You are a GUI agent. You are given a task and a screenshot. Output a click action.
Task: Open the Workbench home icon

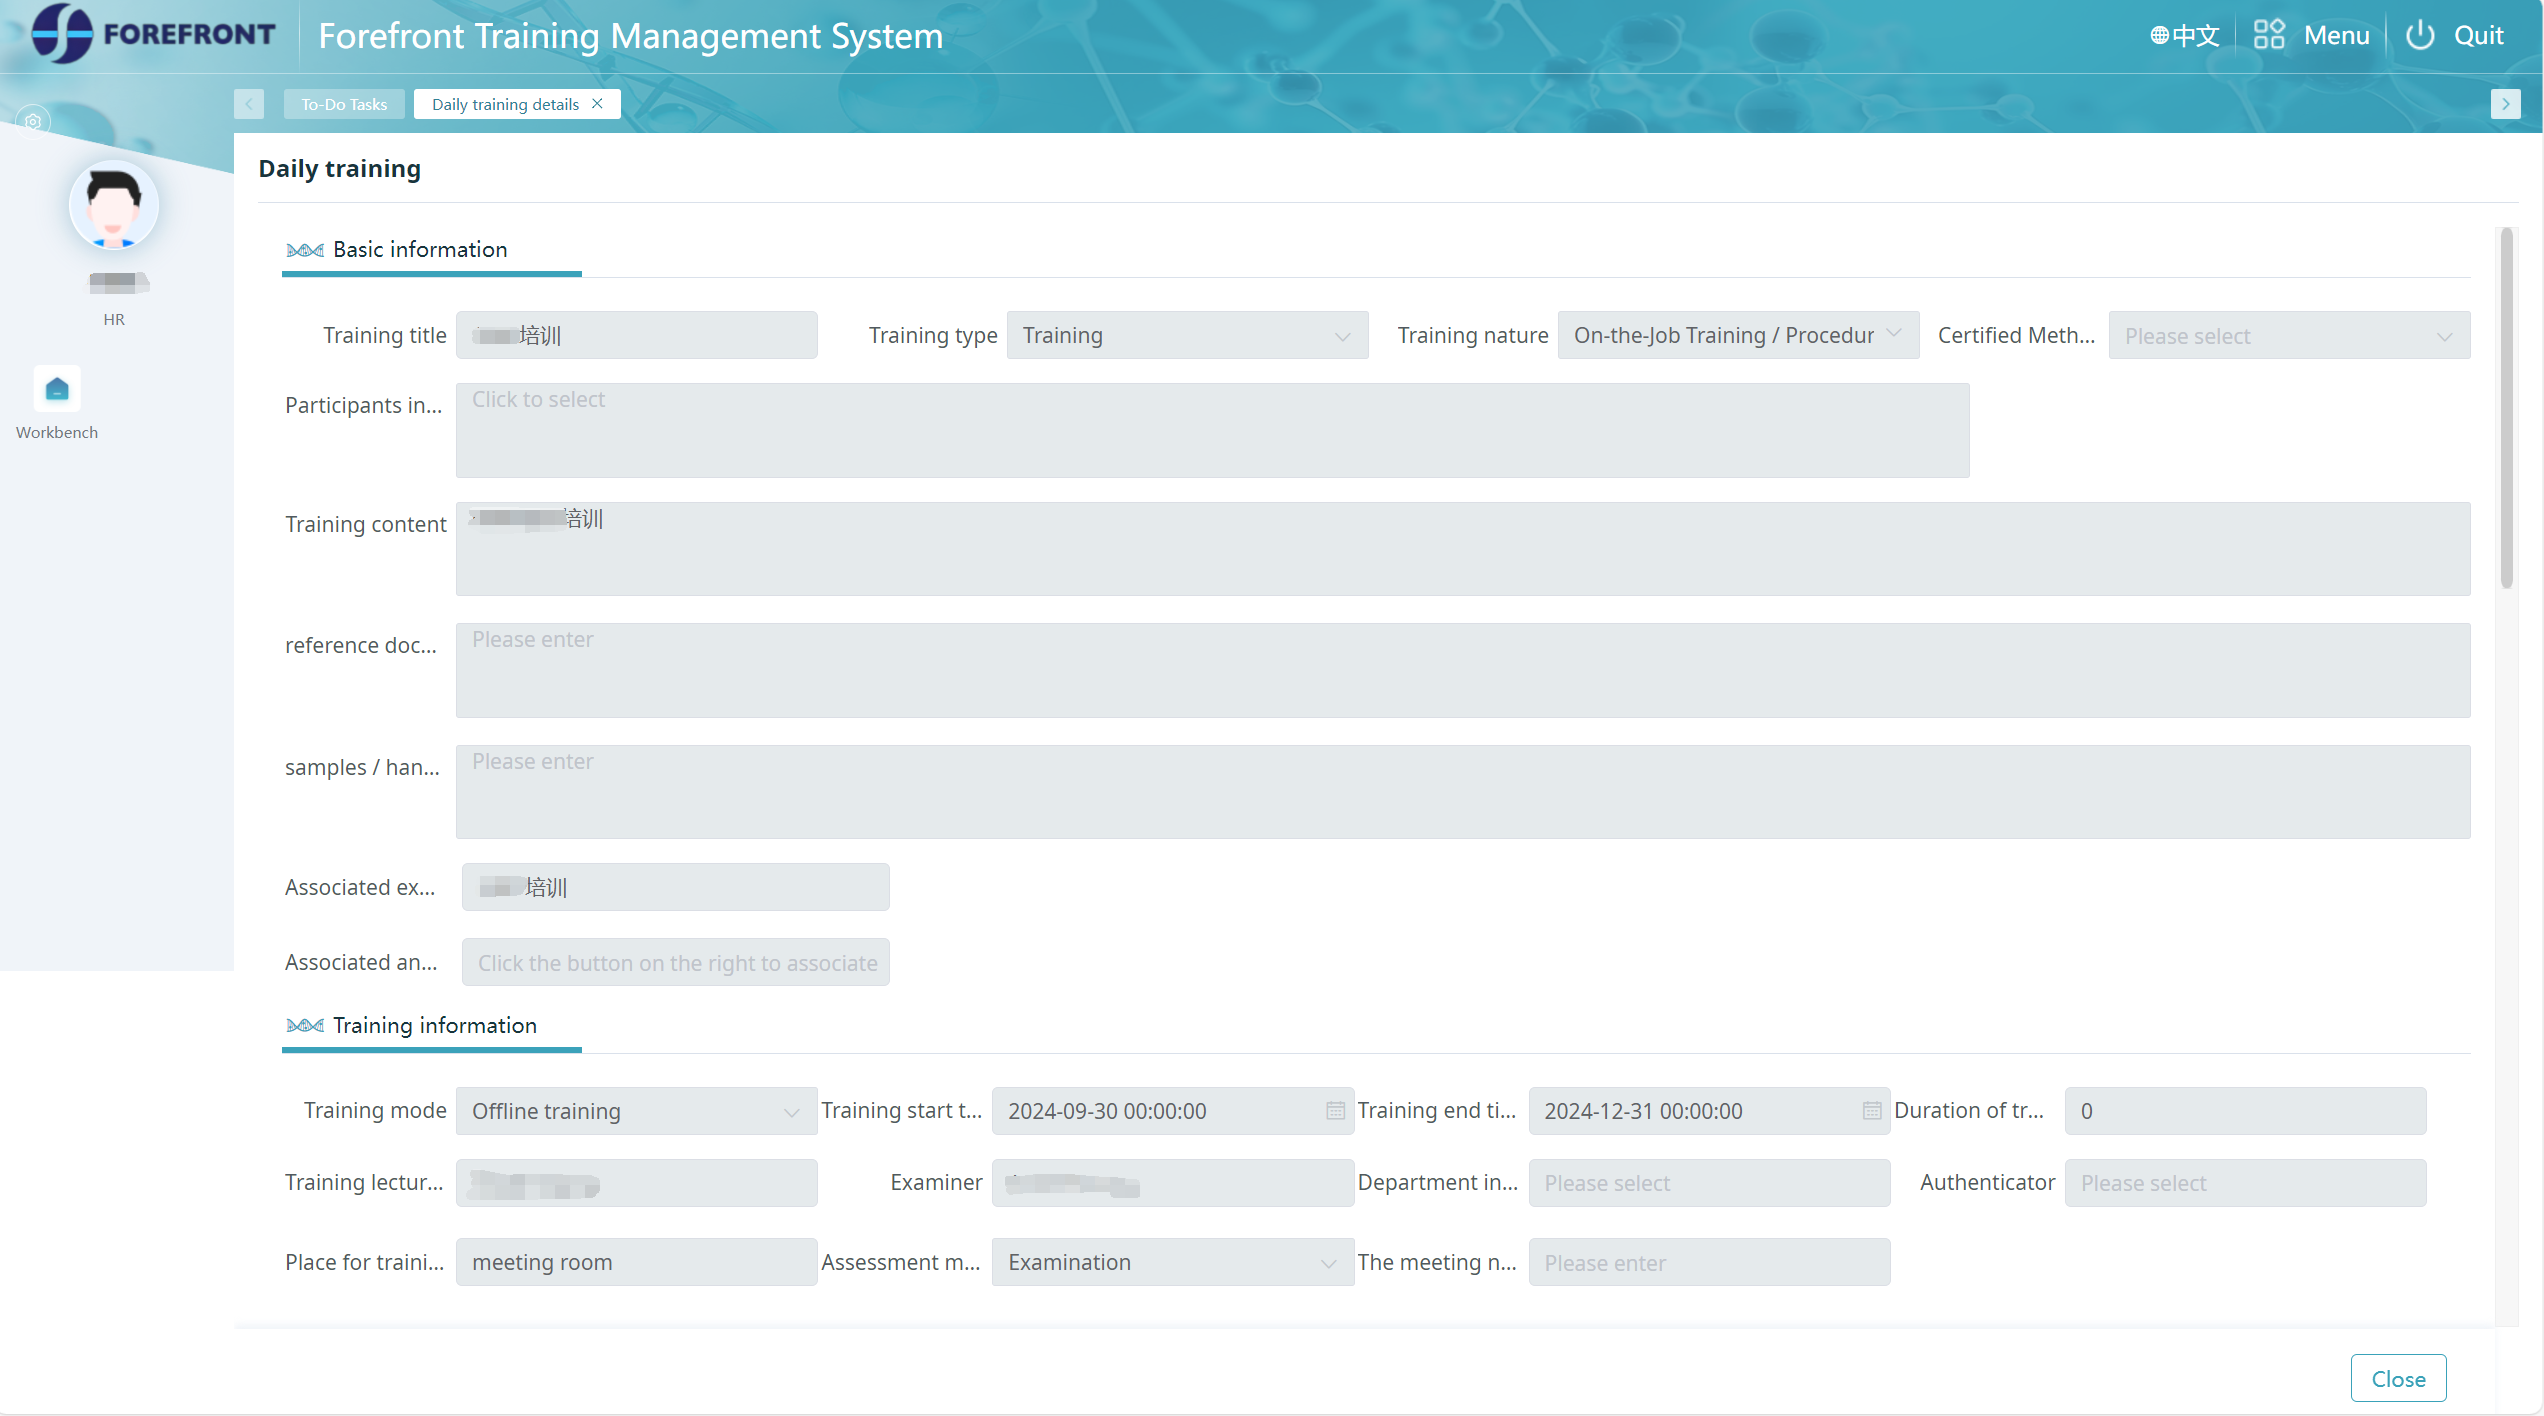[57, 389]
